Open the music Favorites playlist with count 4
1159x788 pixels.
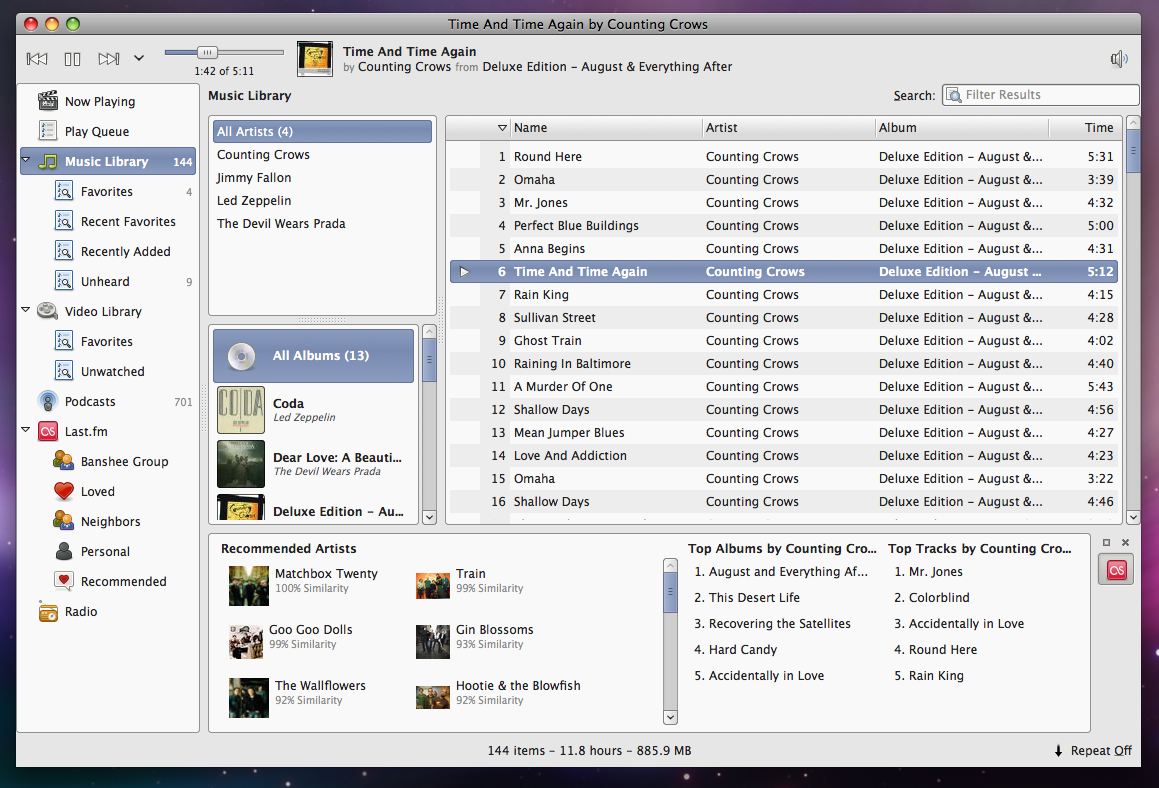point(109,191)
